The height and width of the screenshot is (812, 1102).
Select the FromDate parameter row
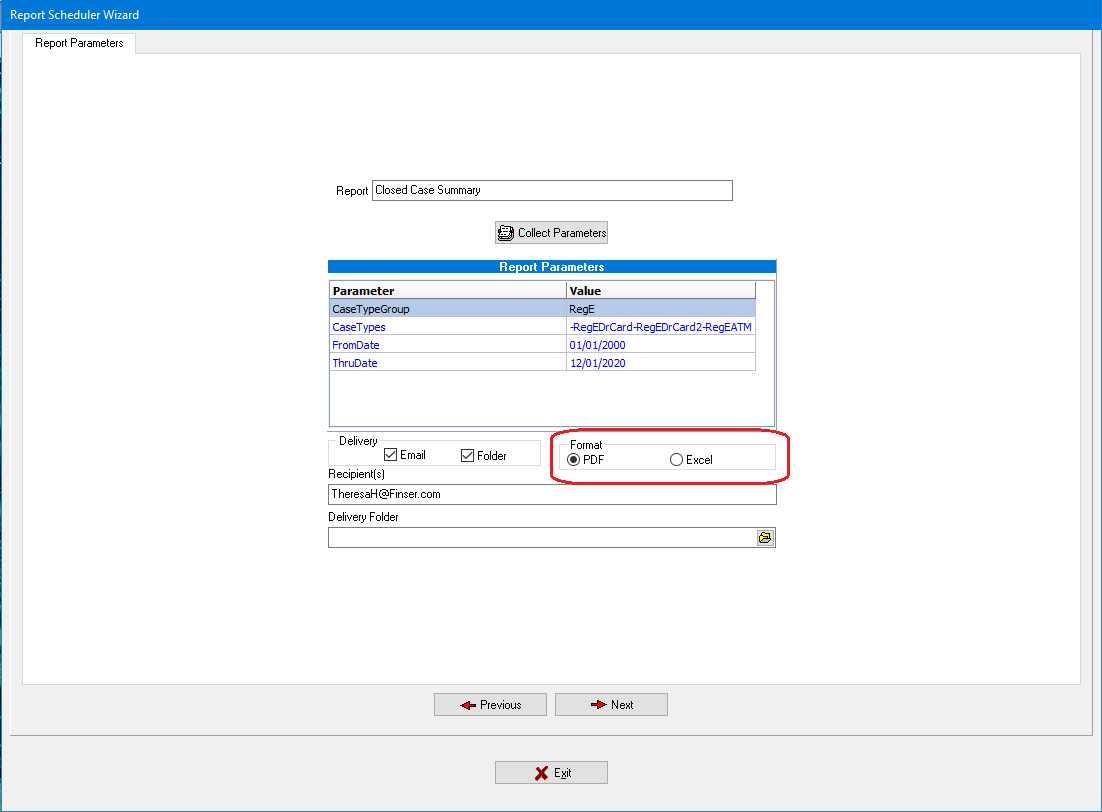[447, 345]
